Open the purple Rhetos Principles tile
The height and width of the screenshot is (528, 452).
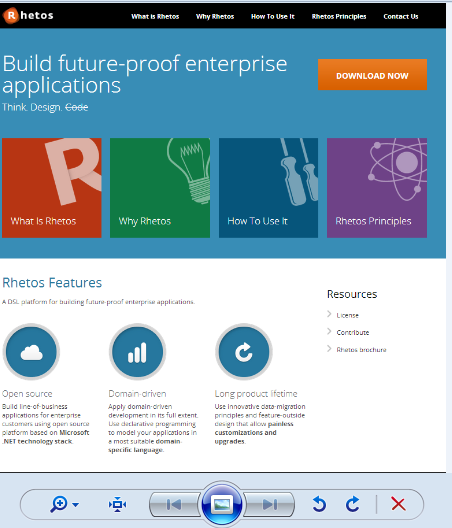pos(377,188)
